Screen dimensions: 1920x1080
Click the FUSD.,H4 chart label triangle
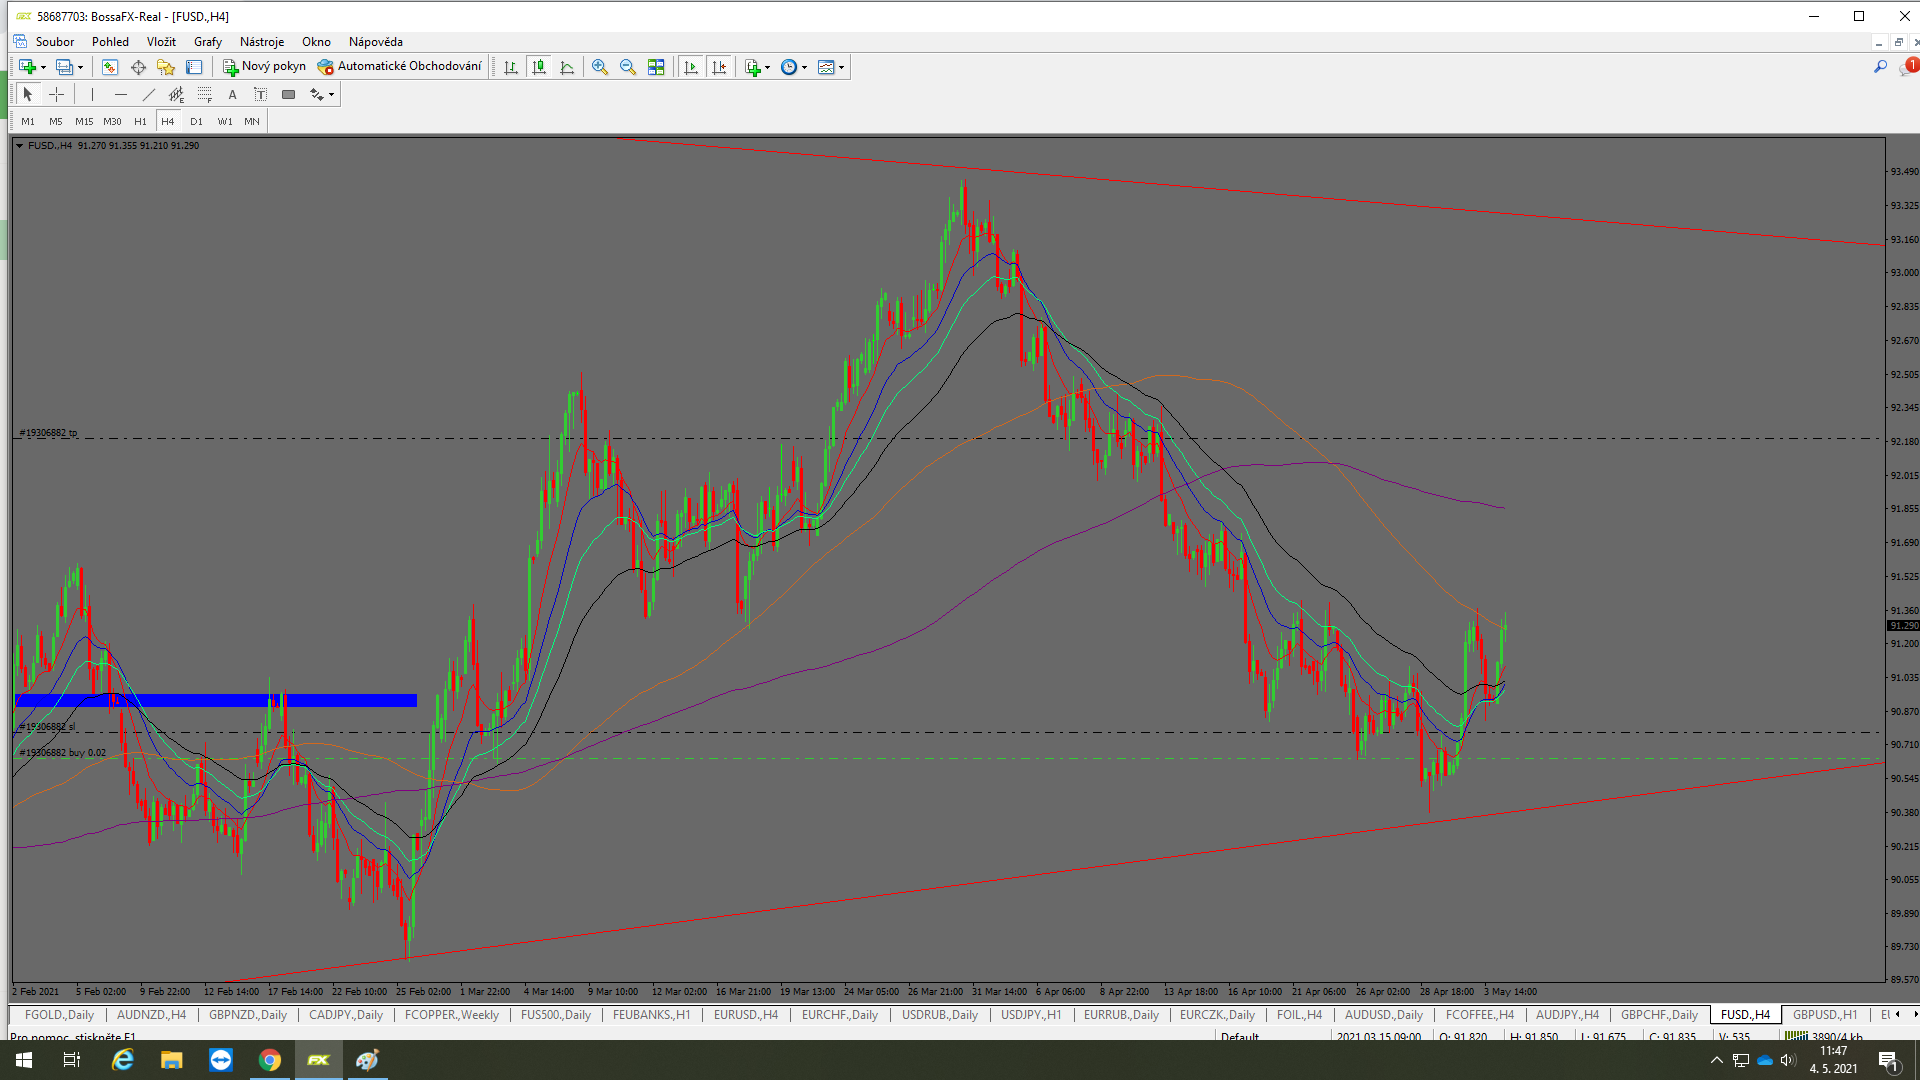pos(19,145)
